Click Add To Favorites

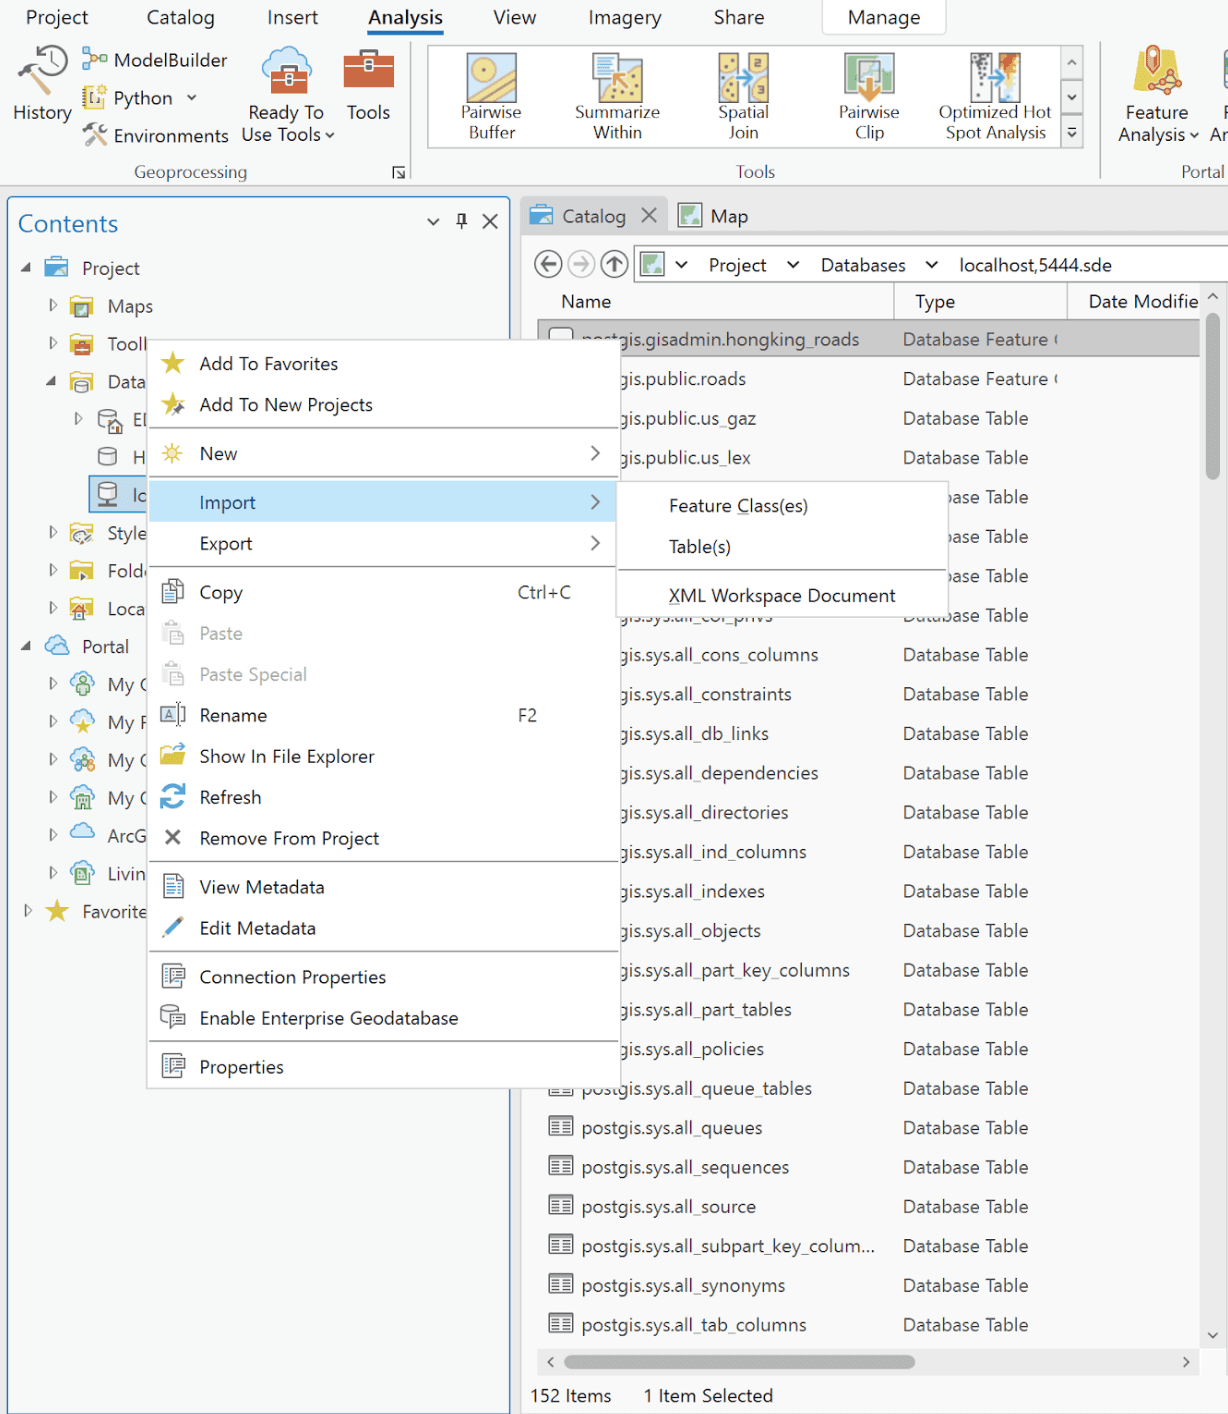coord(269,363)
